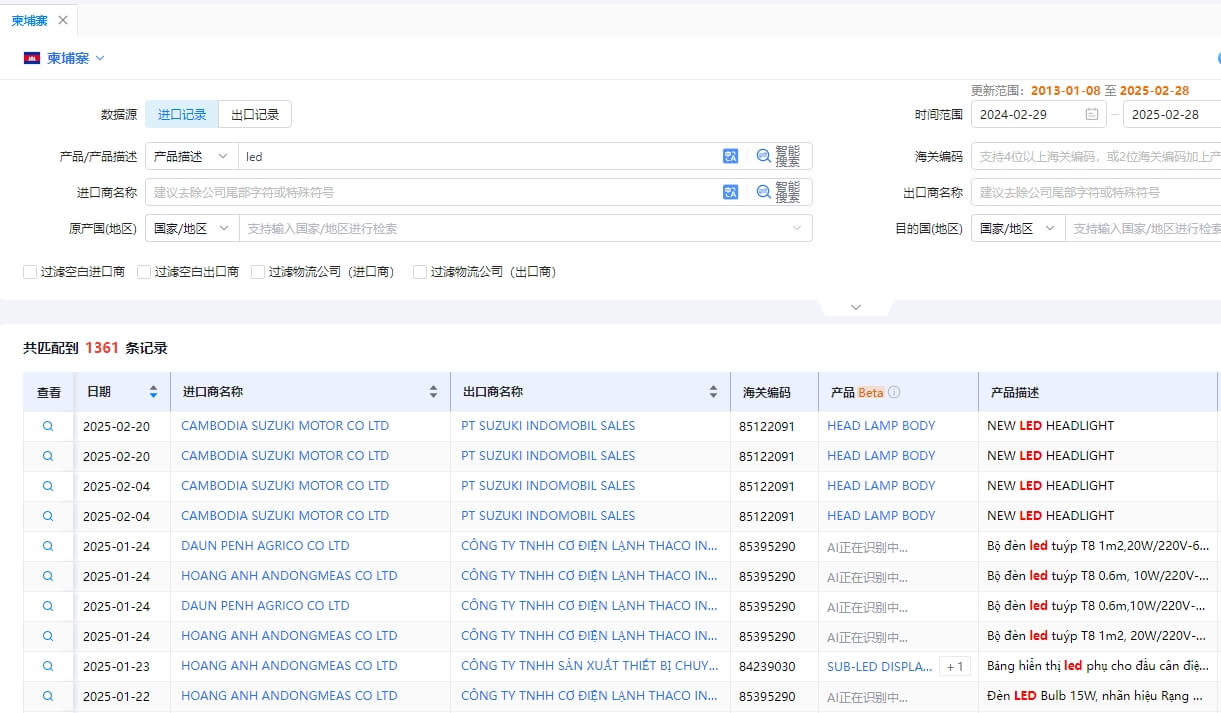Check 过滤空白出口商
Screen dimensions: 1221x713
[x=144, y=271]
